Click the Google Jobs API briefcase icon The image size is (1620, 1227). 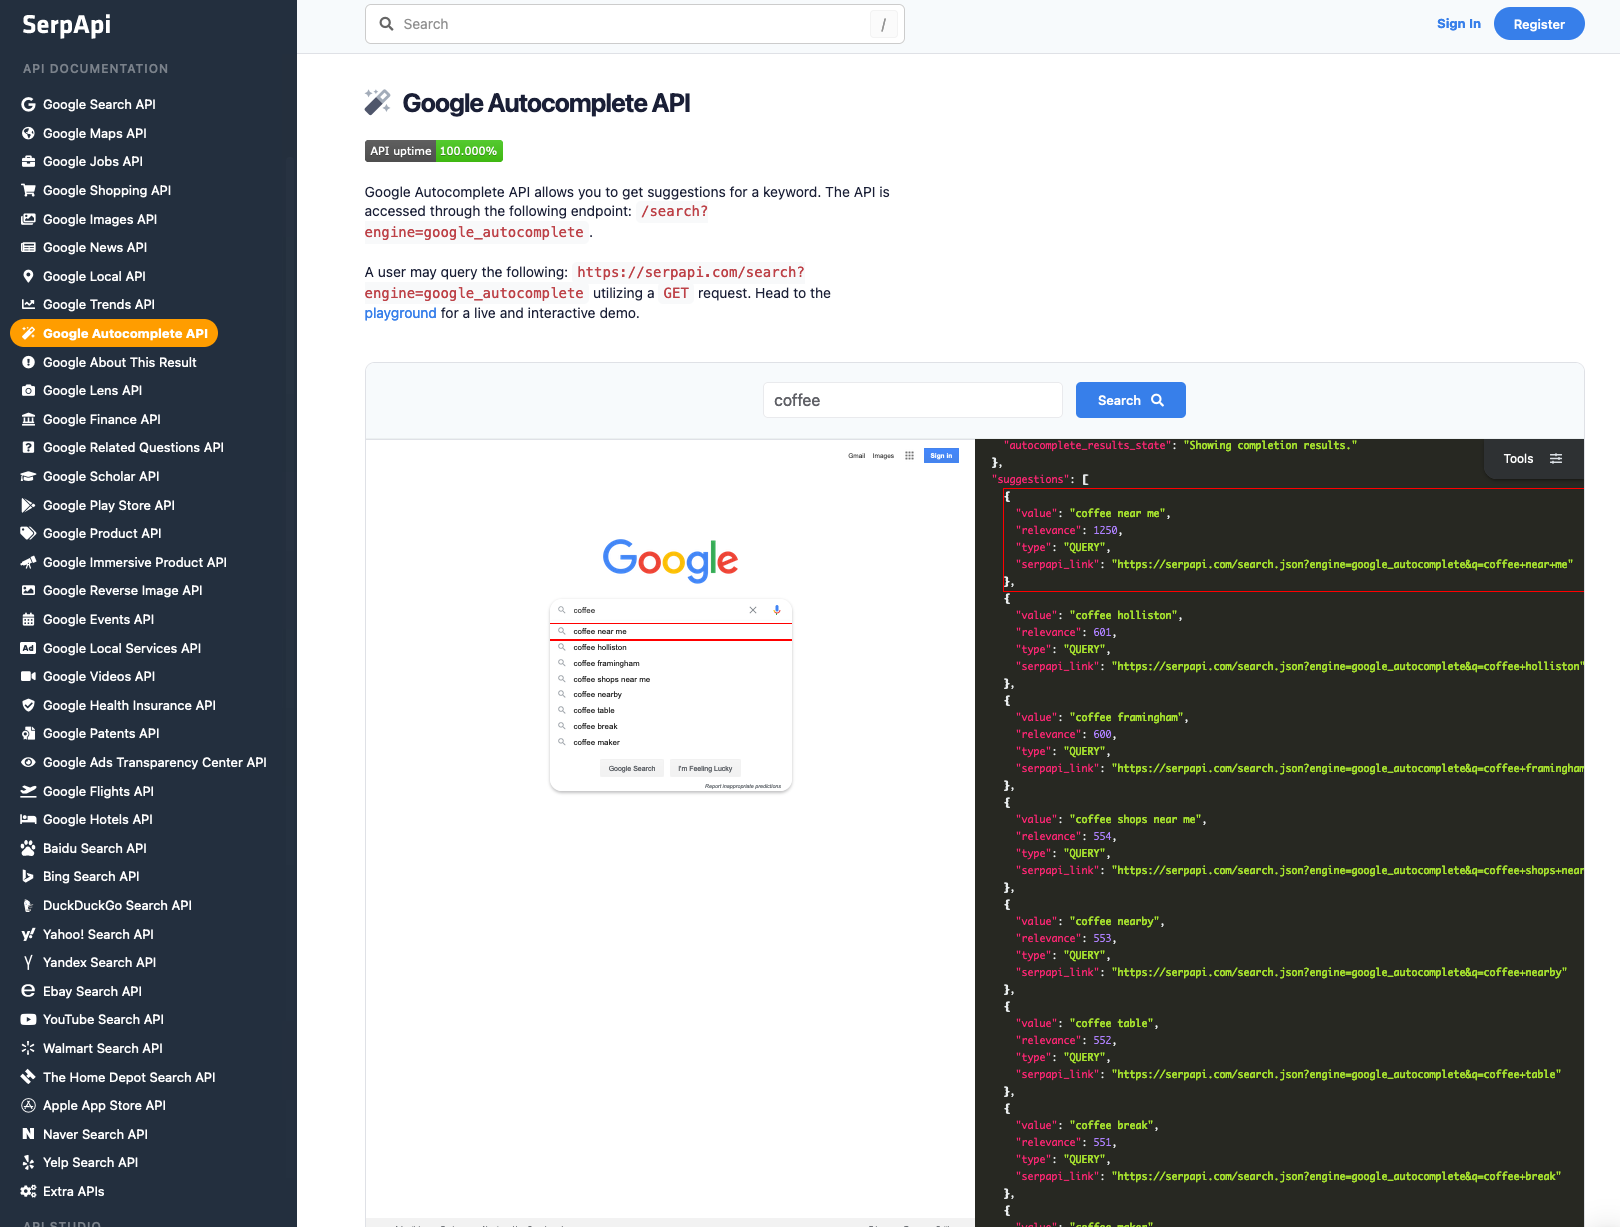point(28,161)
